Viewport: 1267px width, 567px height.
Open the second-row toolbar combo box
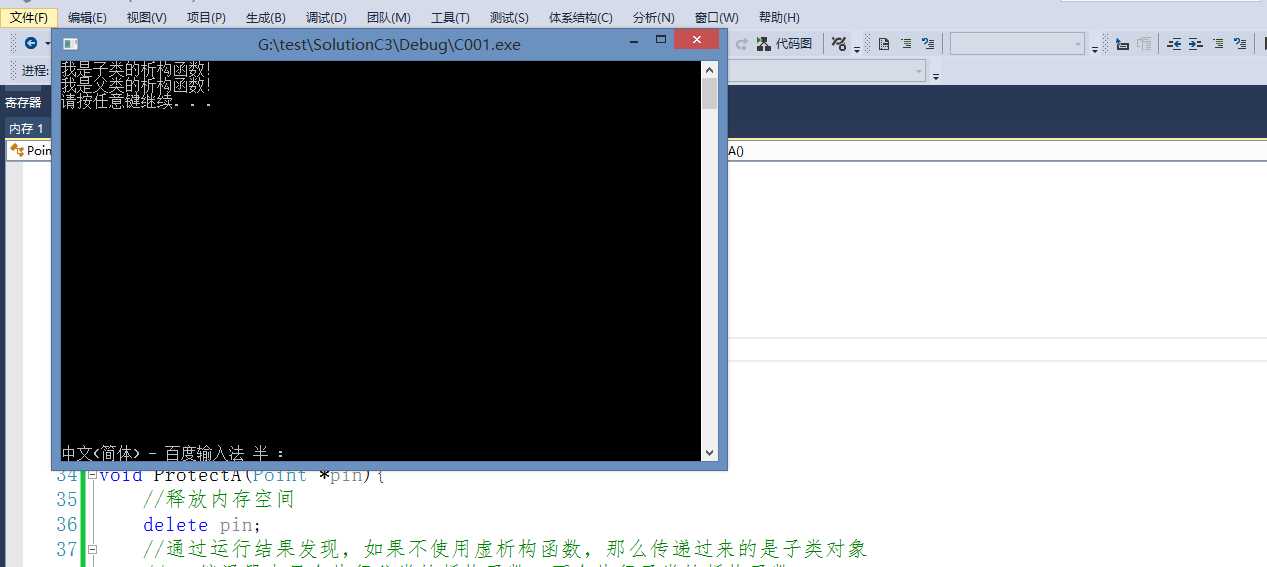[x=826, y=71]
